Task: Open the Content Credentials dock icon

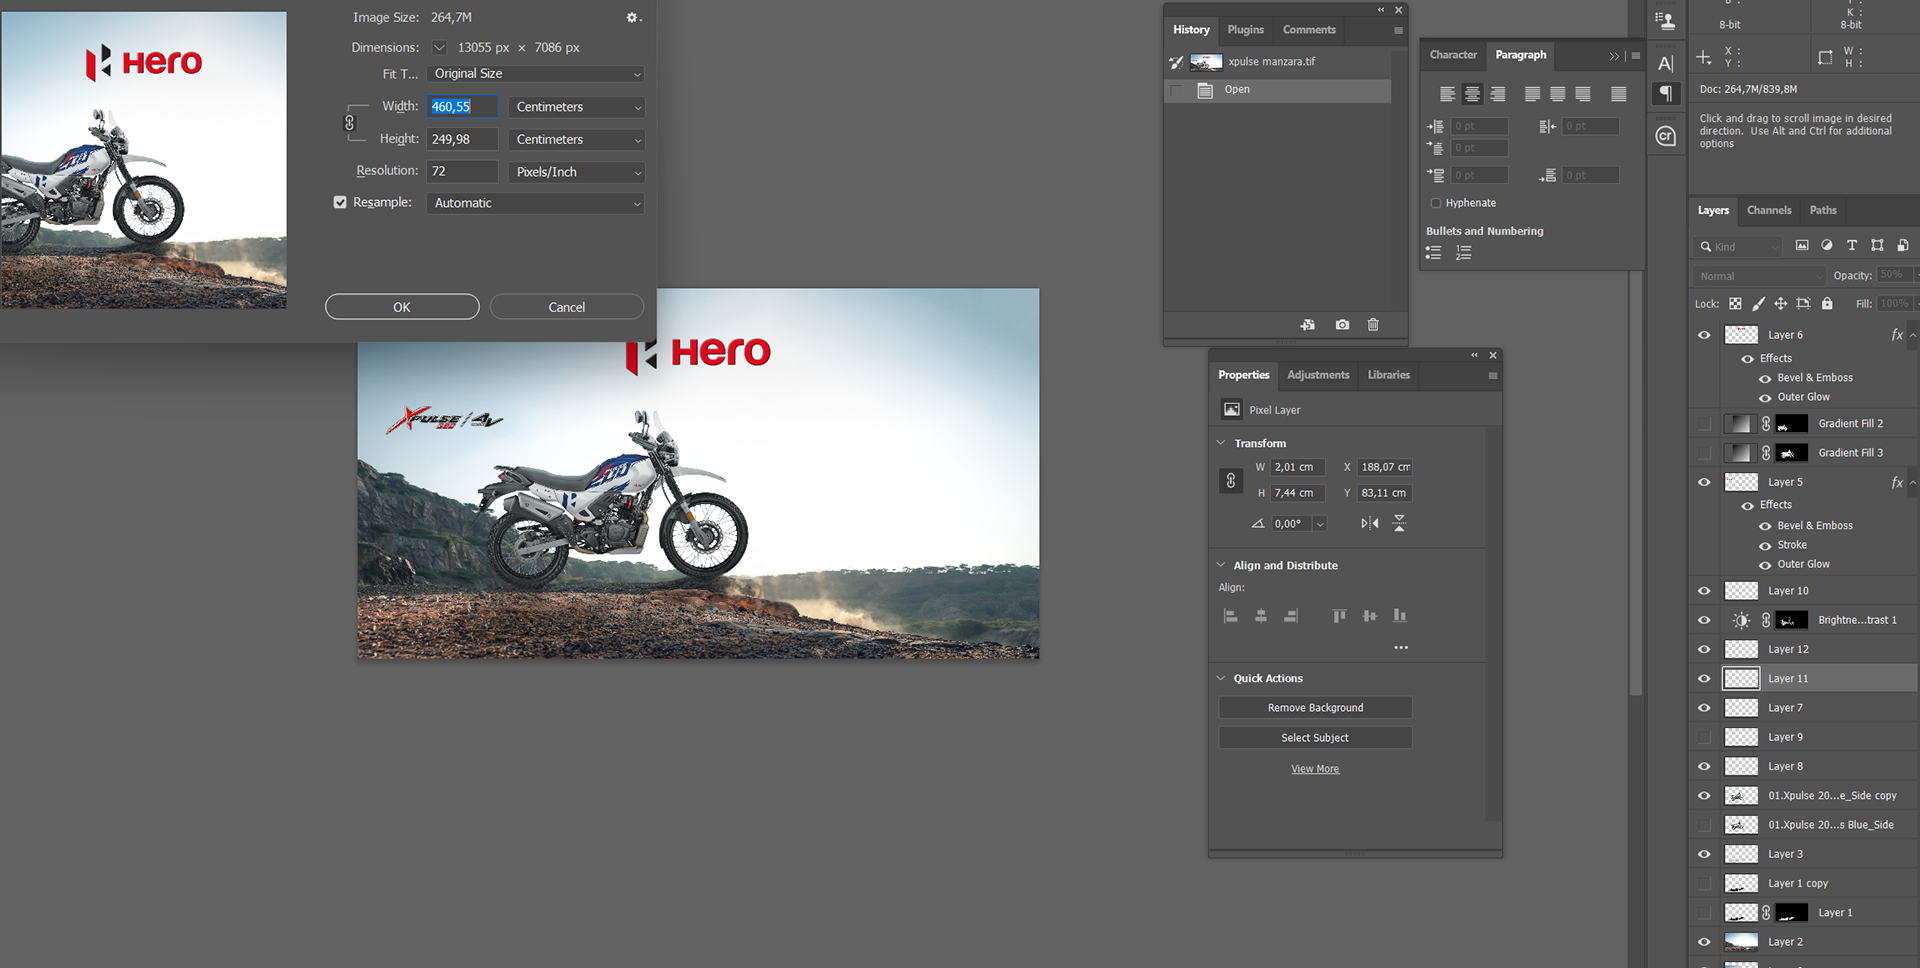Action: point(1665,136)
